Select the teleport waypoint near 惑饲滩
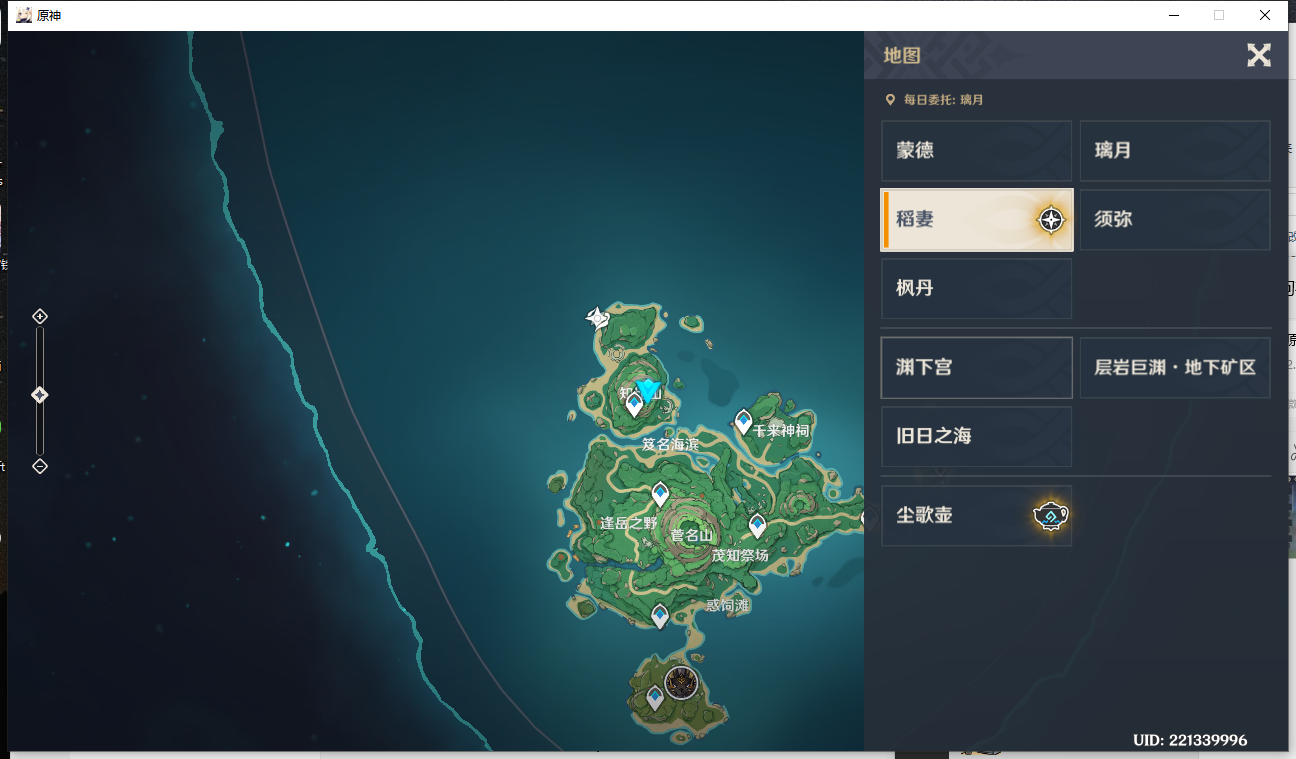1296x759 pixels. pyautogui.click(x=660, y=617)
